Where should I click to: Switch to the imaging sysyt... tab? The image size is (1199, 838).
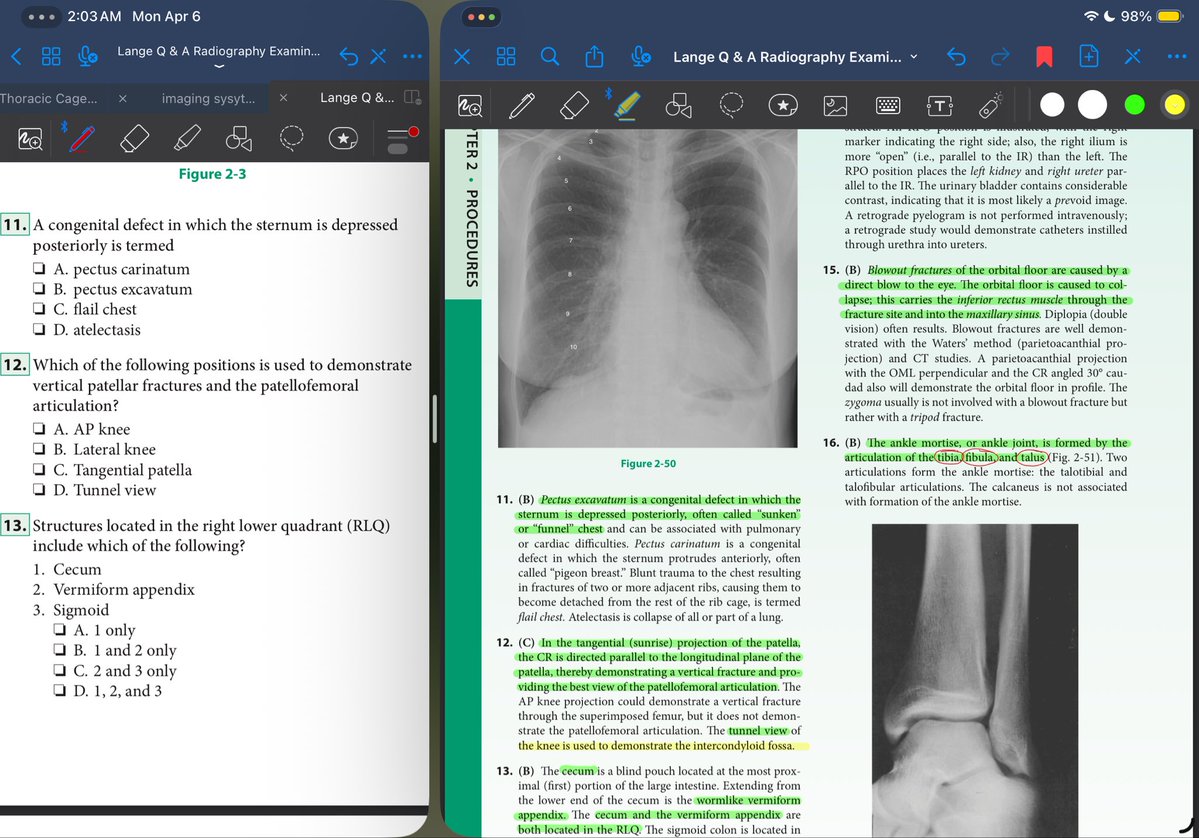click(x=208, y=98)
